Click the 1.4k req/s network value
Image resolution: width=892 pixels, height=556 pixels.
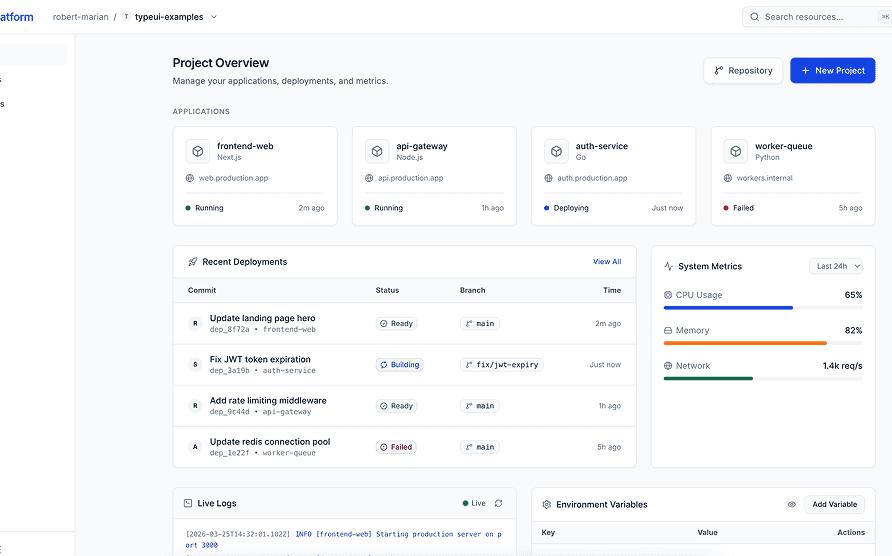[x=843, y=366]
